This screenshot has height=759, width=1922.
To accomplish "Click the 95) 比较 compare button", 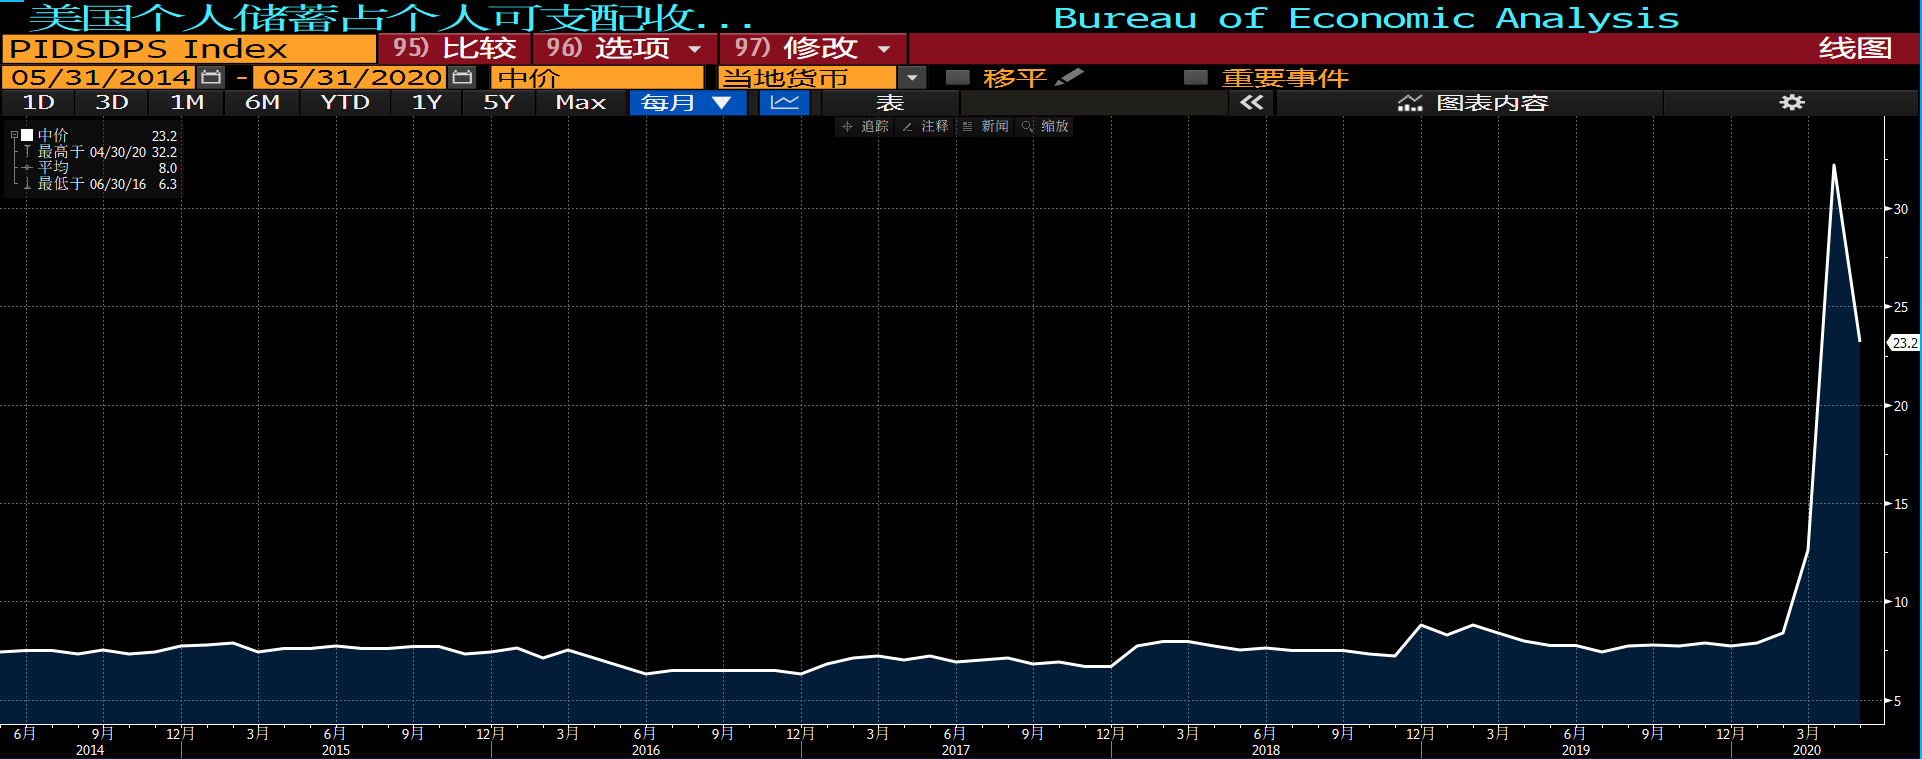I will point(454,48).
